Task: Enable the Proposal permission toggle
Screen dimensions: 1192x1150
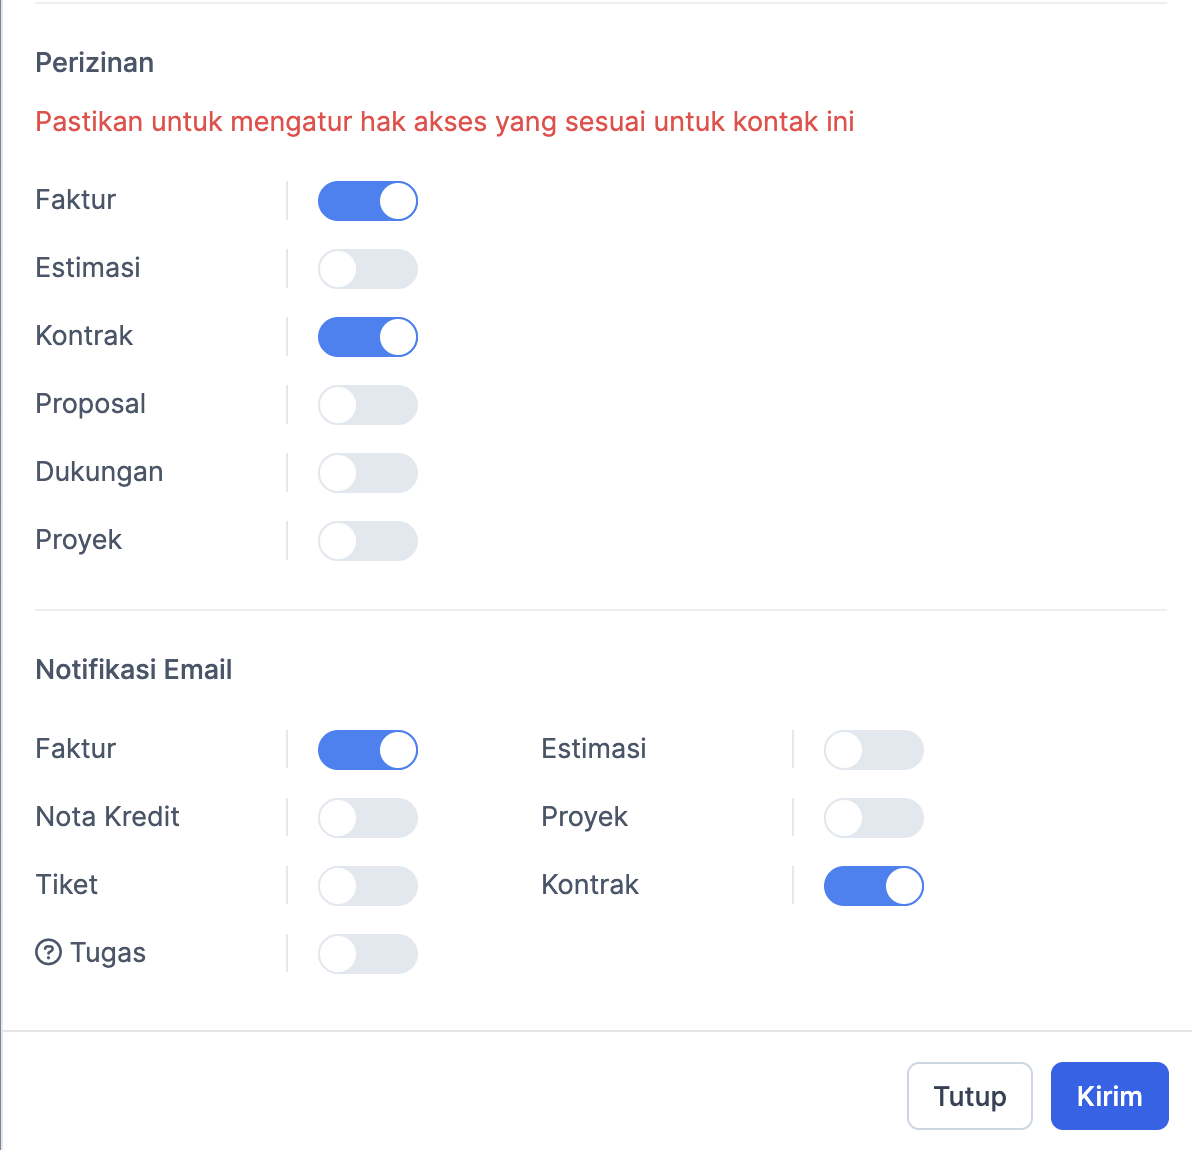Action: 368,405
